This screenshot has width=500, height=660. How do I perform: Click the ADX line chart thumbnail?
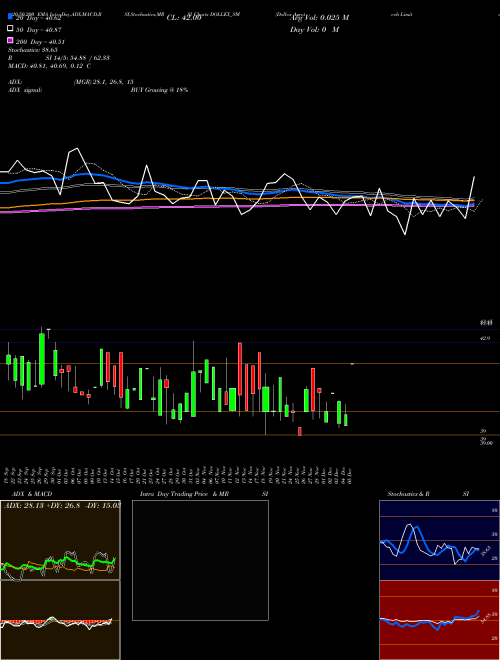[x=60, y=540]
